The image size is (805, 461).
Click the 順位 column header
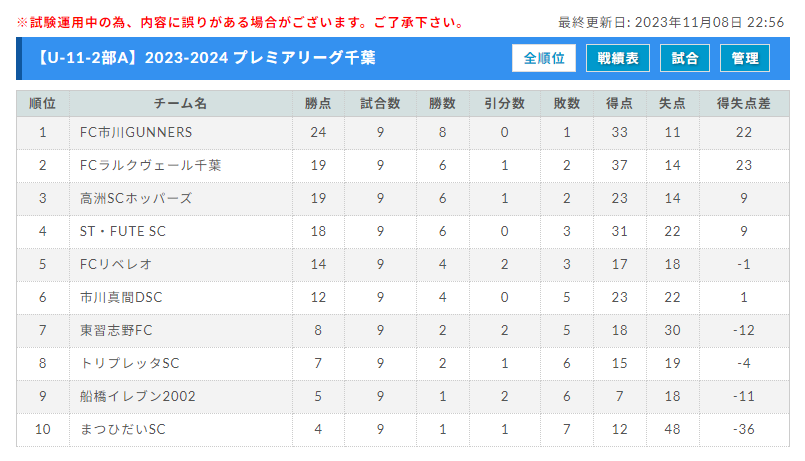tap(43, 103)
